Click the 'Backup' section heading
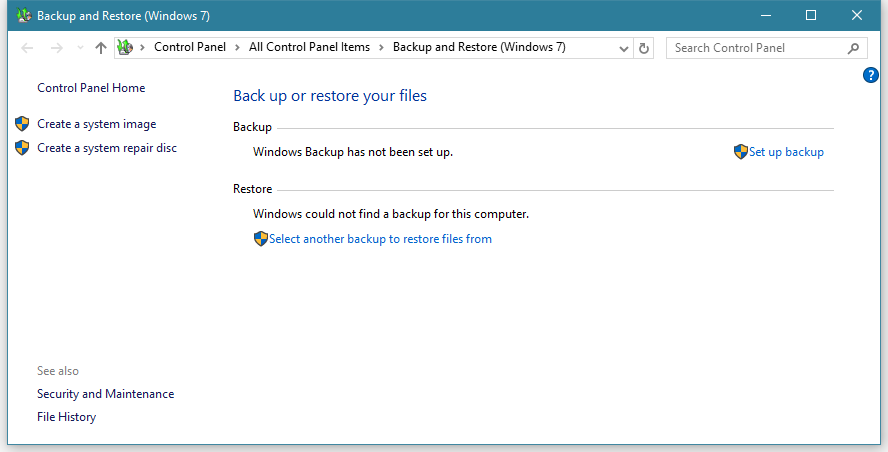This screenshot has width=888, height=452. tap(253, 127)
